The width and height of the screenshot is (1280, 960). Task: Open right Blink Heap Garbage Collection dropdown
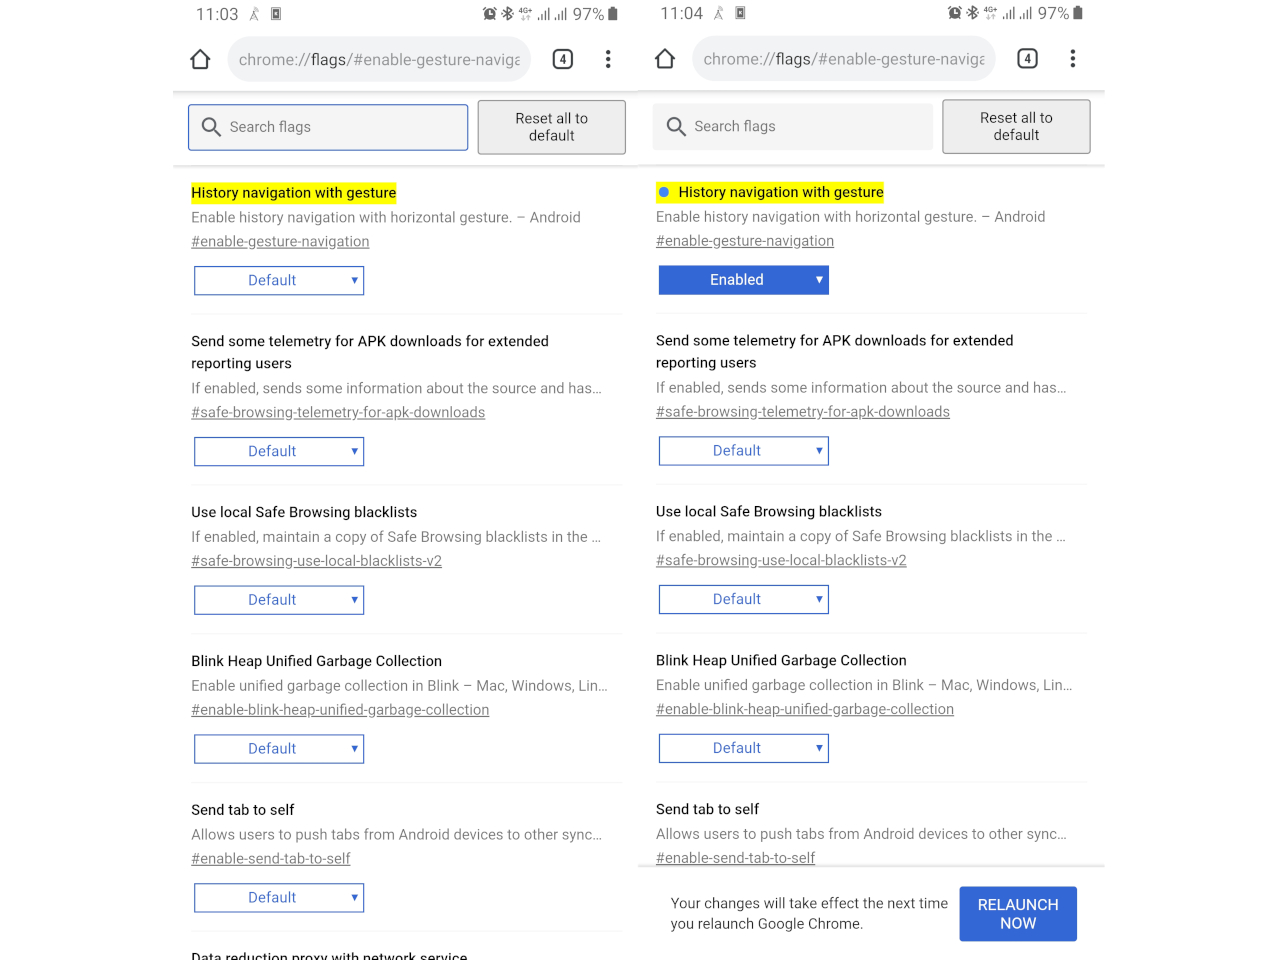744,748
